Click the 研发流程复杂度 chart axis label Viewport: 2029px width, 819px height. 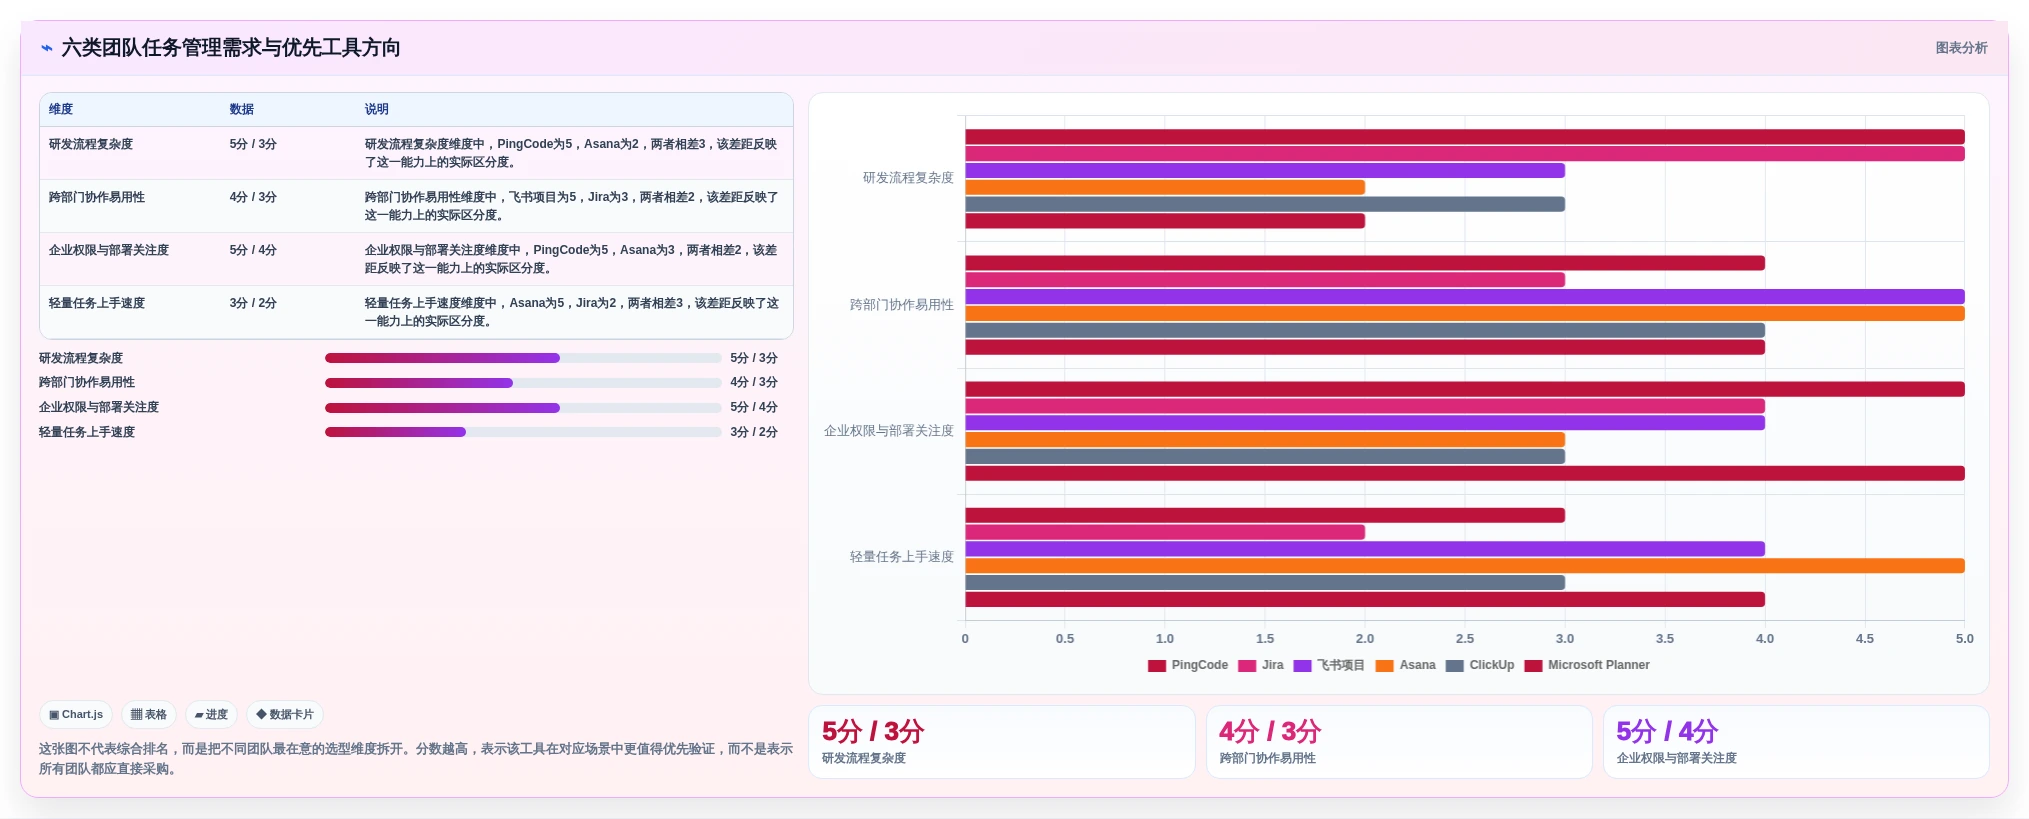point(908,178)
